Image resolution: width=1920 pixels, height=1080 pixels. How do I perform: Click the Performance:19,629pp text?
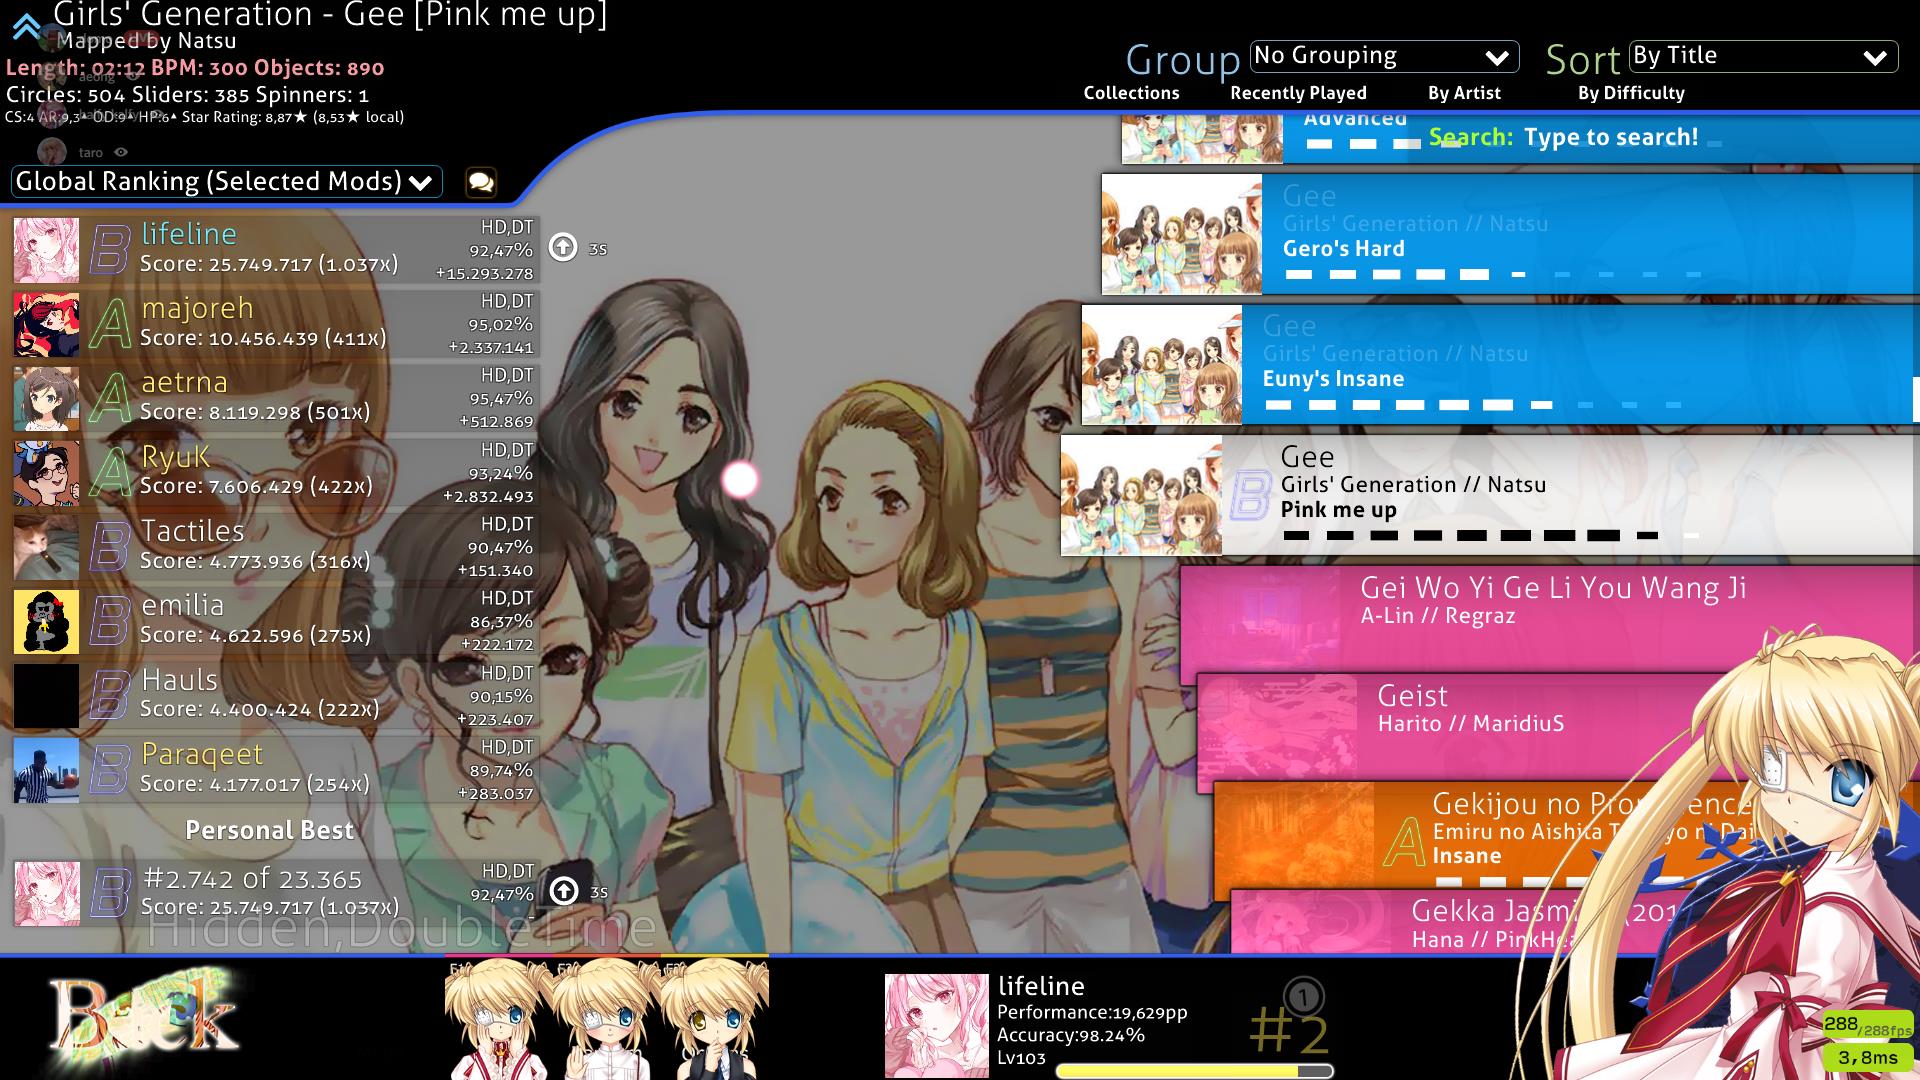click(1092, 1012)
